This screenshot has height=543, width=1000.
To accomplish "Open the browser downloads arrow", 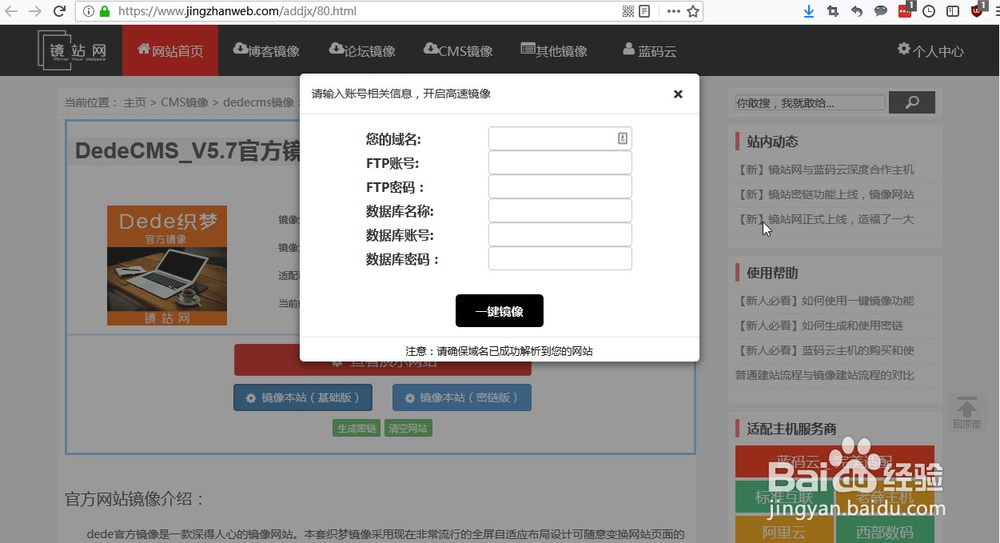I will pyautogui.click(x=809, y=11).
